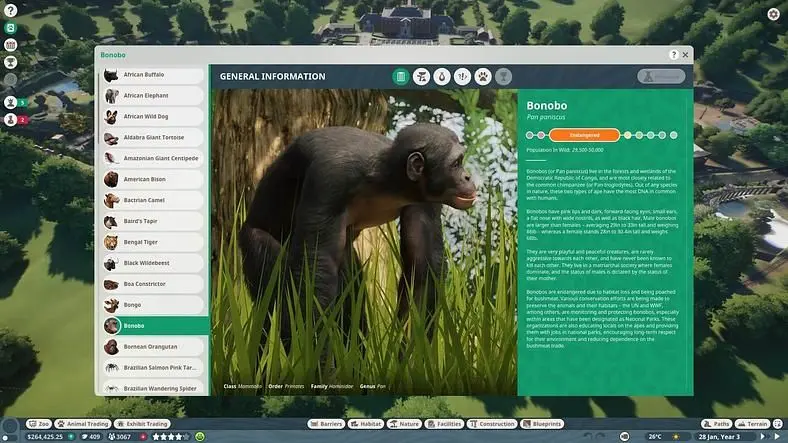Click the orange Endangered status marker
Image resolution: width=788 pixels, height=443 pixels.
click(x=584, y=135)
